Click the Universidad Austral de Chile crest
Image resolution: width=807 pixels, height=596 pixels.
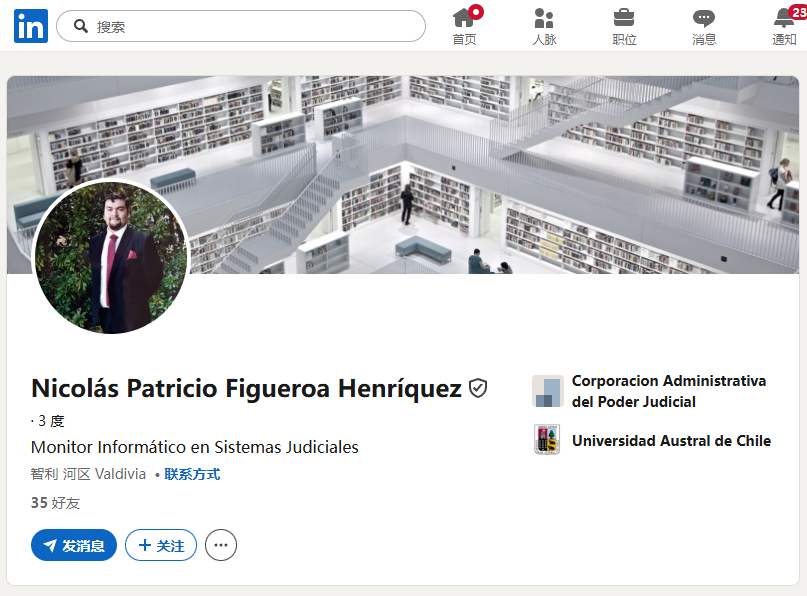pyautogui.click(x=547, y=440)
